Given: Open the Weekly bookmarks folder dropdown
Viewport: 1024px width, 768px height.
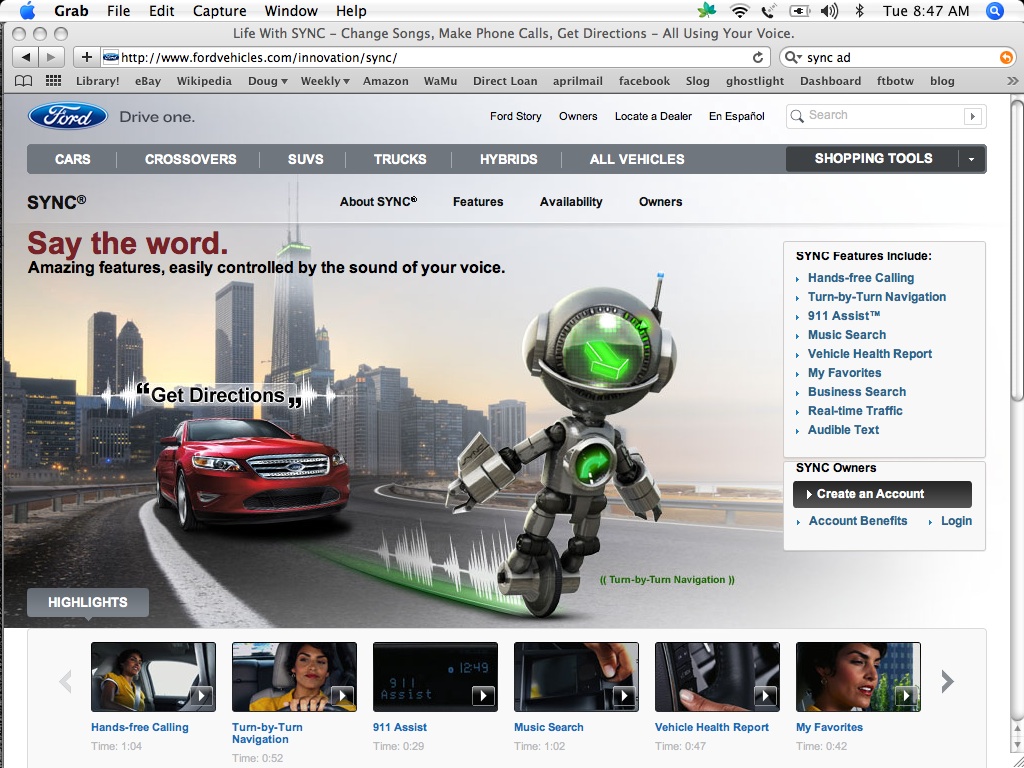Looking at the screenshot, I should [x=325, y=81].
